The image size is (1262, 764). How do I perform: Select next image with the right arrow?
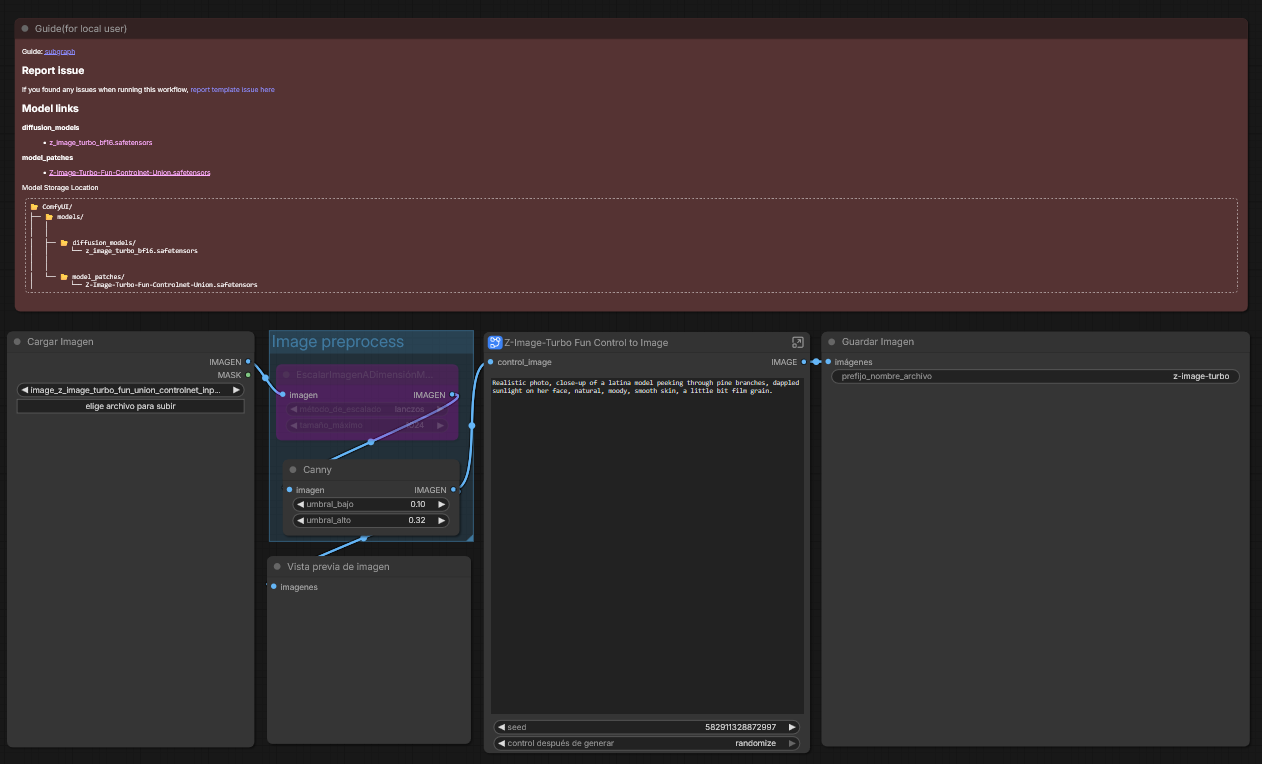[x=236, y=390]
